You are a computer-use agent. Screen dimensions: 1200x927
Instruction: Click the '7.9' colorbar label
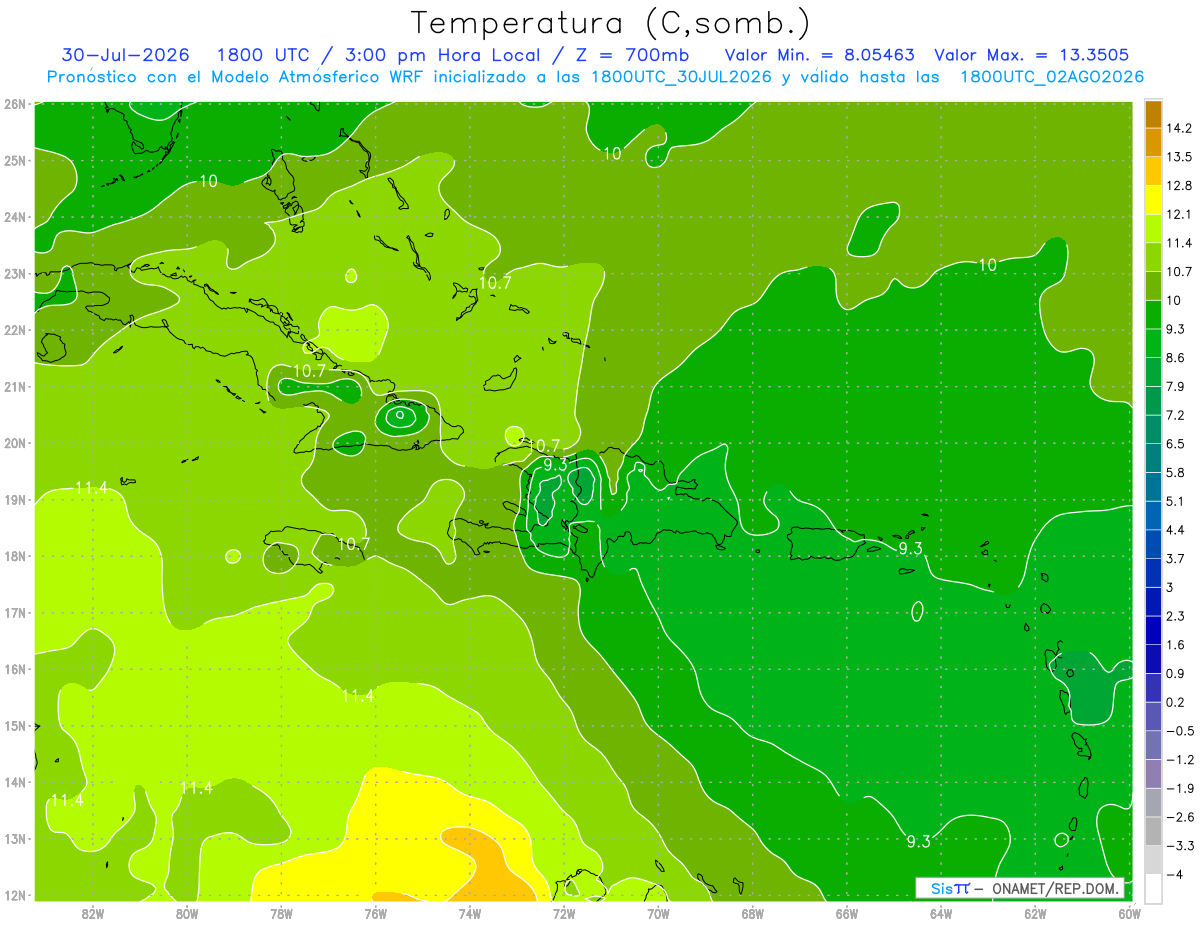(1175, 386)
